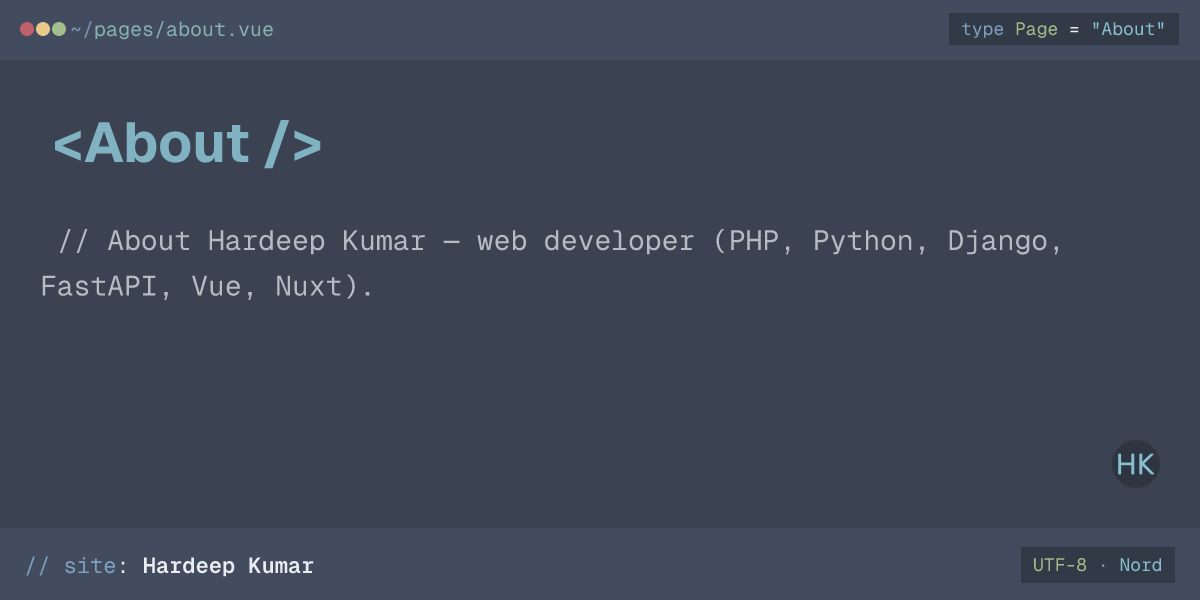1200x600 pixels.
Task: Click the yellow window dot
Action: pos(43,29)
